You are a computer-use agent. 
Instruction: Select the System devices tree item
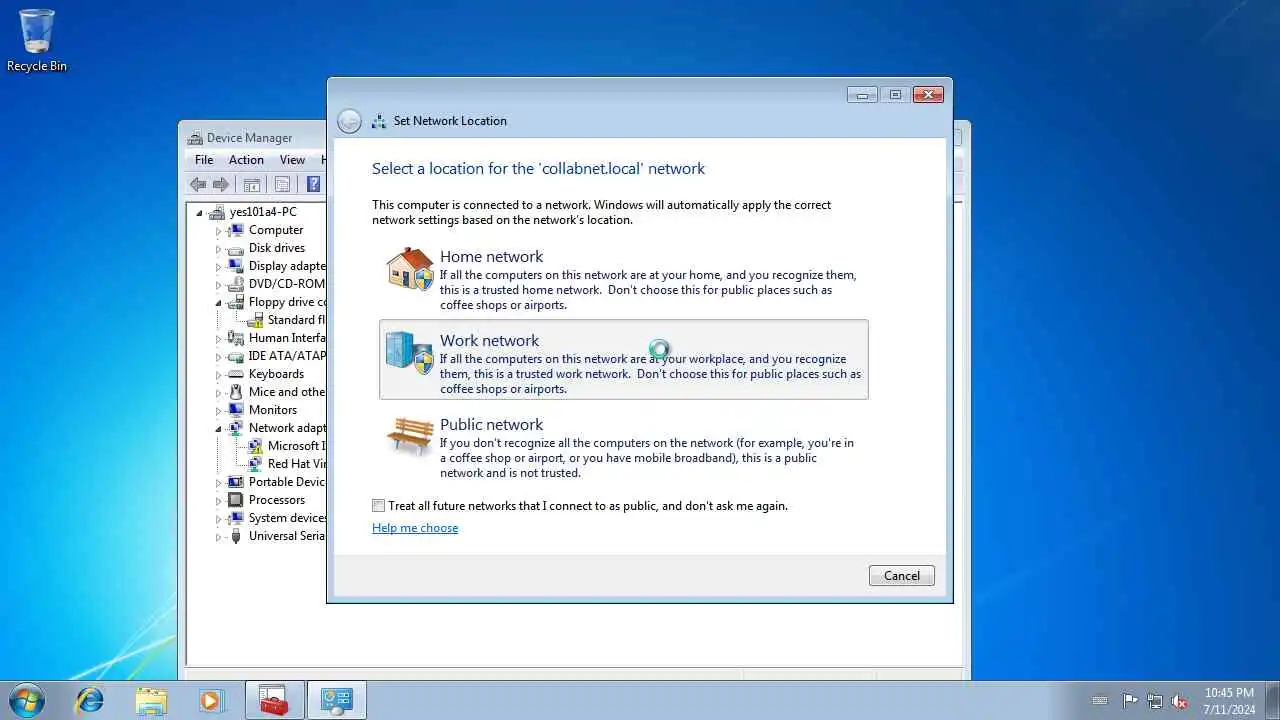[288, 518]
